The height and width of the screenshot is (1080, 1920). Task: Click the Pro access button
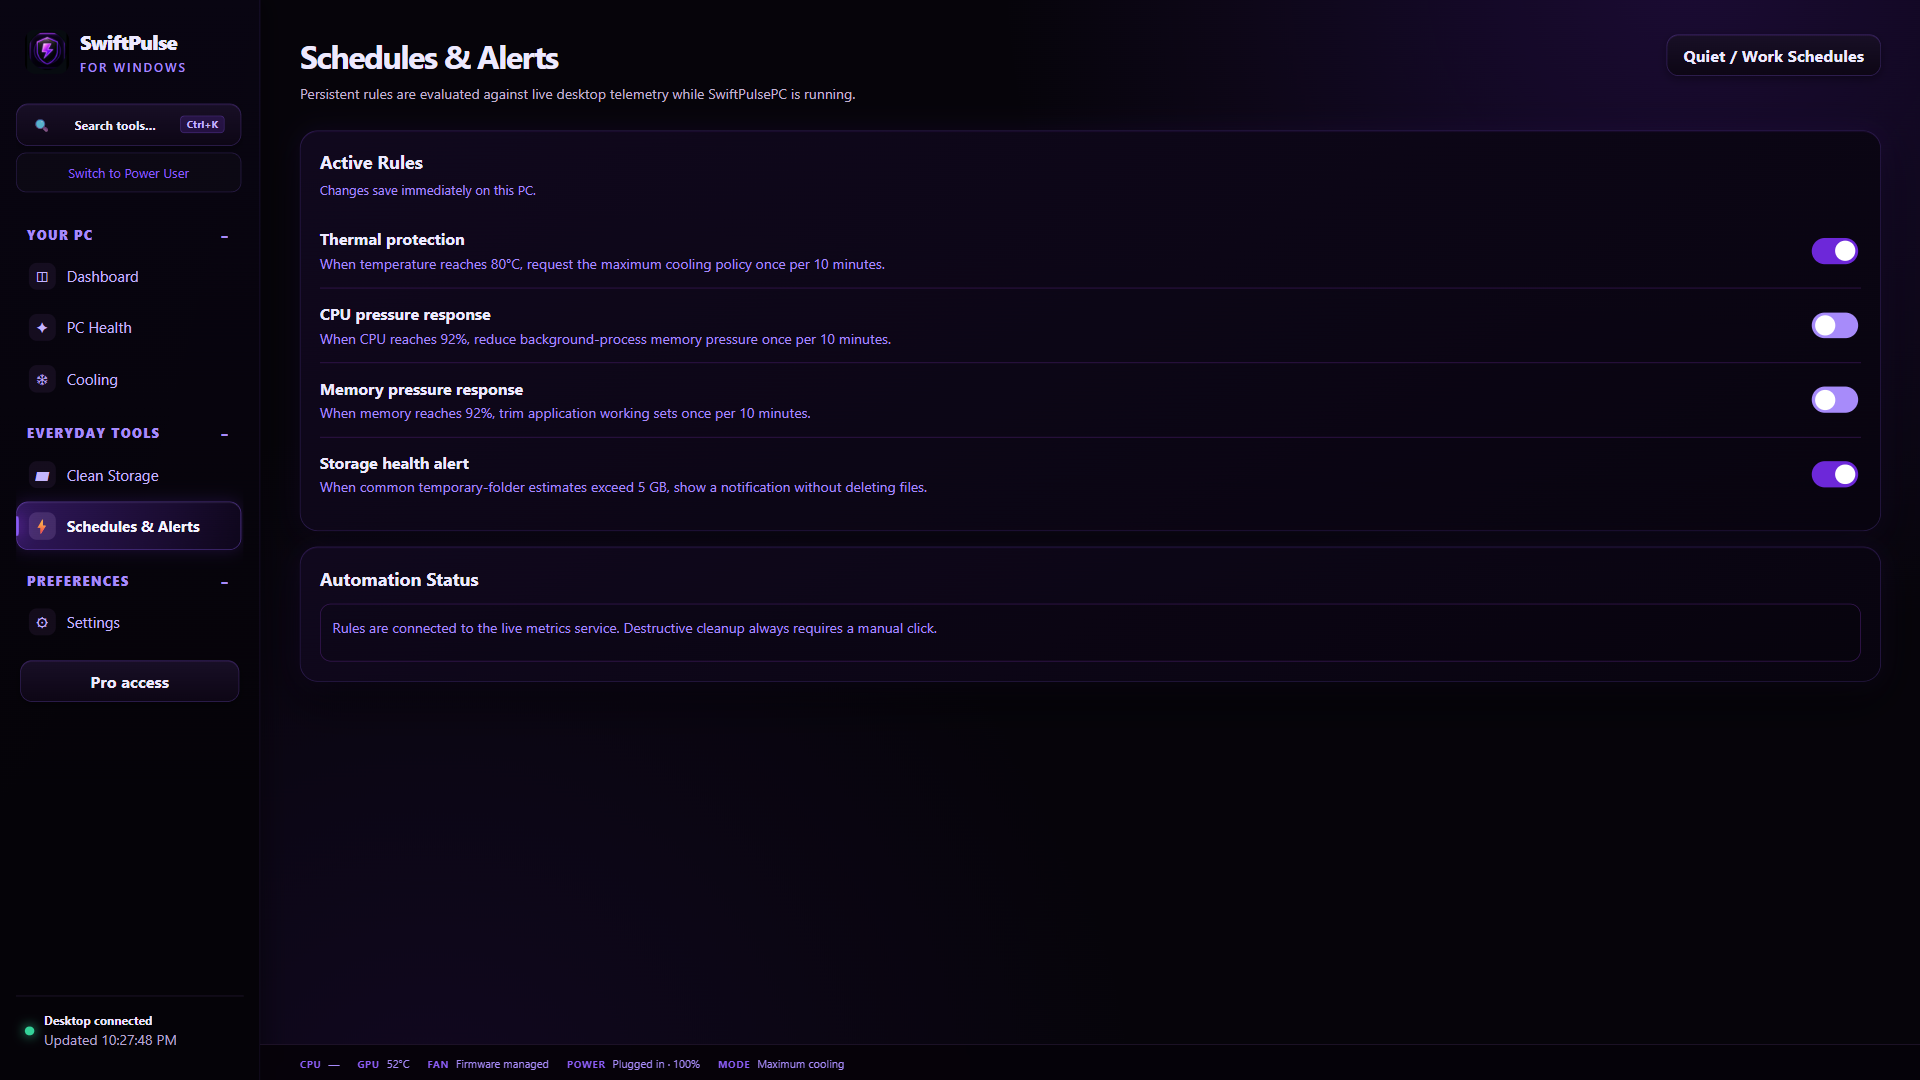[x=130, y=682]
